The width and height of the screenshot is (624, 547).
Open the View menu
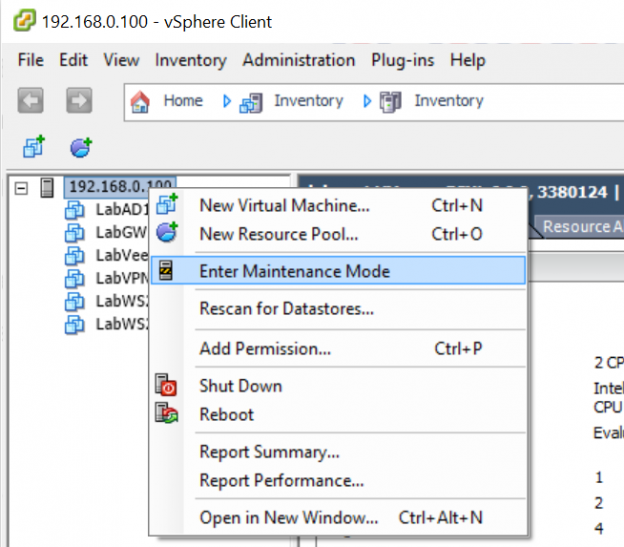121,60
